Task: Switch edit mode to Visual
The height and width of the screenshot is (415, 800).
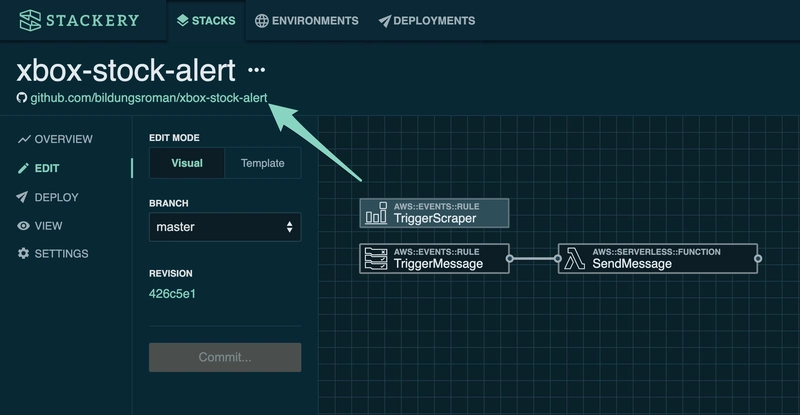Action: pos(187,163)
